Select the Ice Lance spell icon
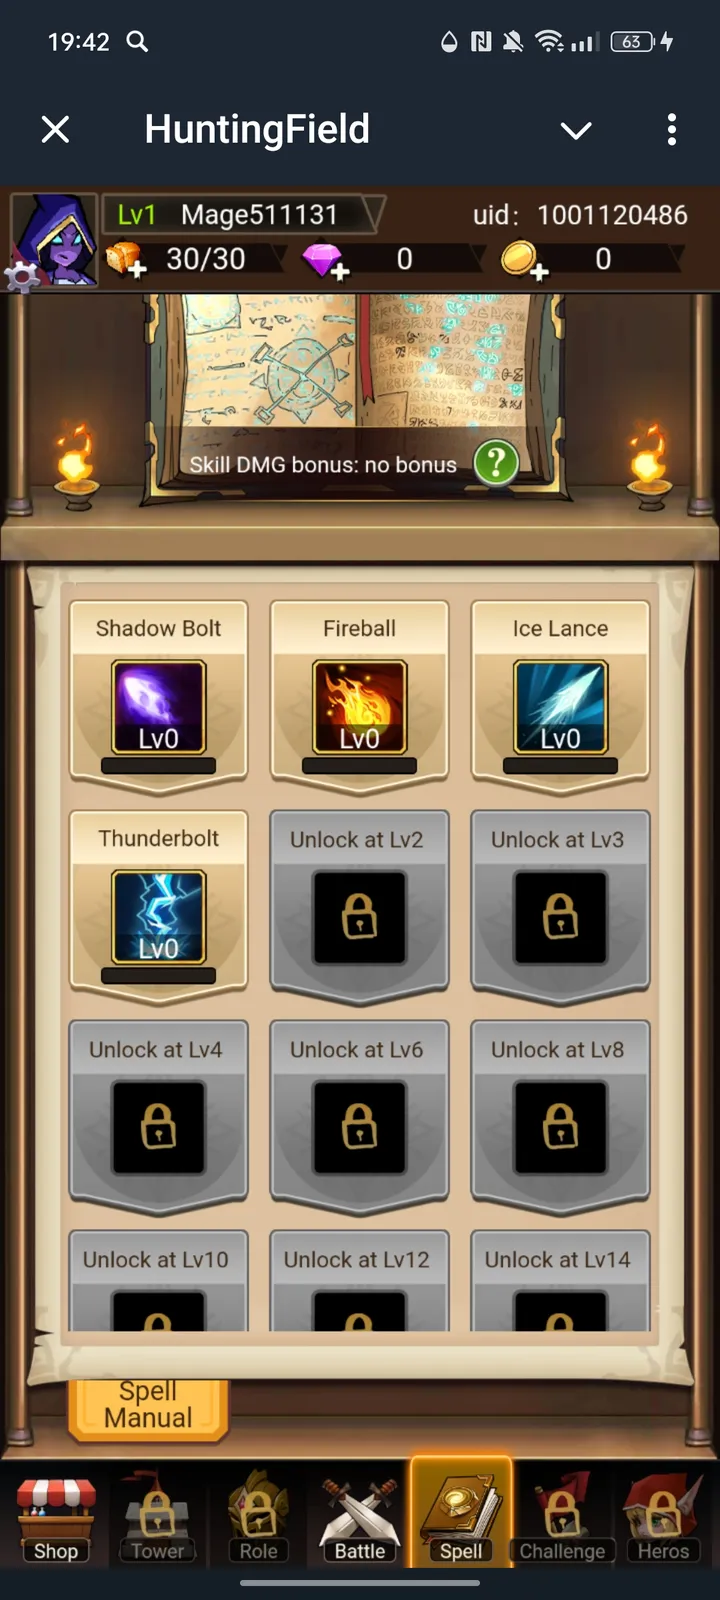The image size is (720, 1600). (560, 707)
